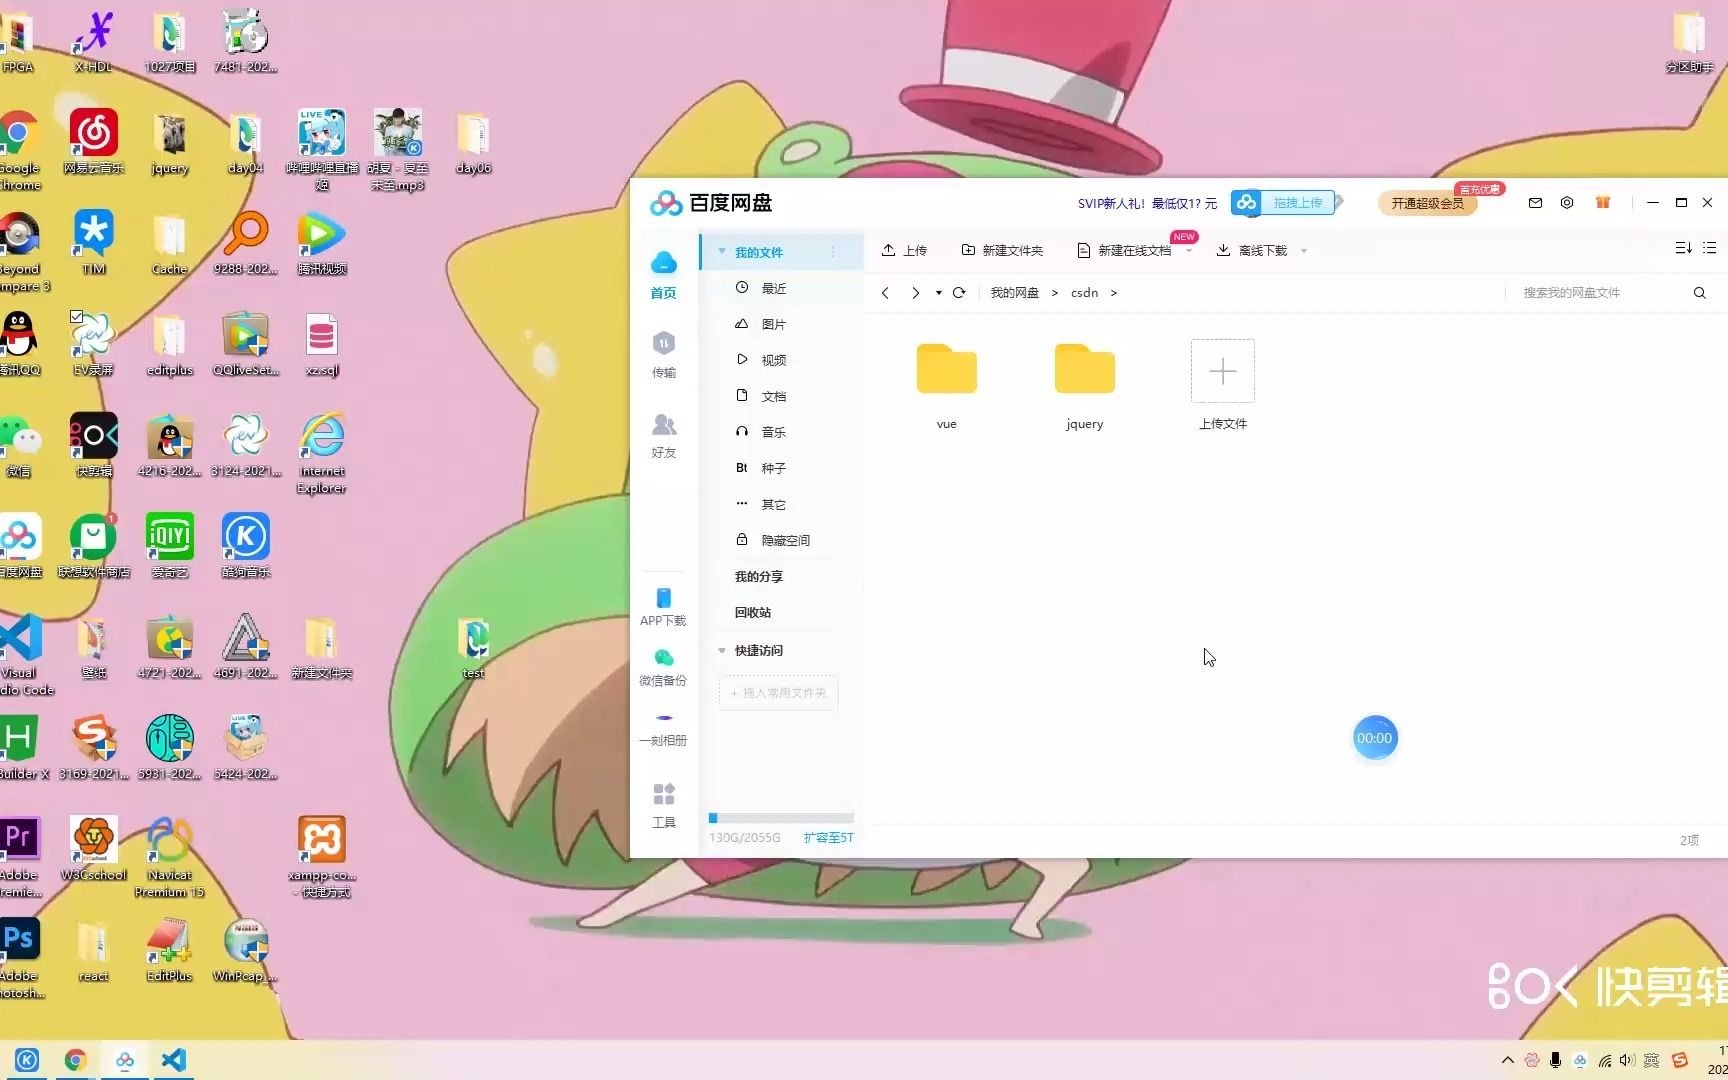
Task: Click the 开通超级会员 membership button
Action: tap(1428, 203)
